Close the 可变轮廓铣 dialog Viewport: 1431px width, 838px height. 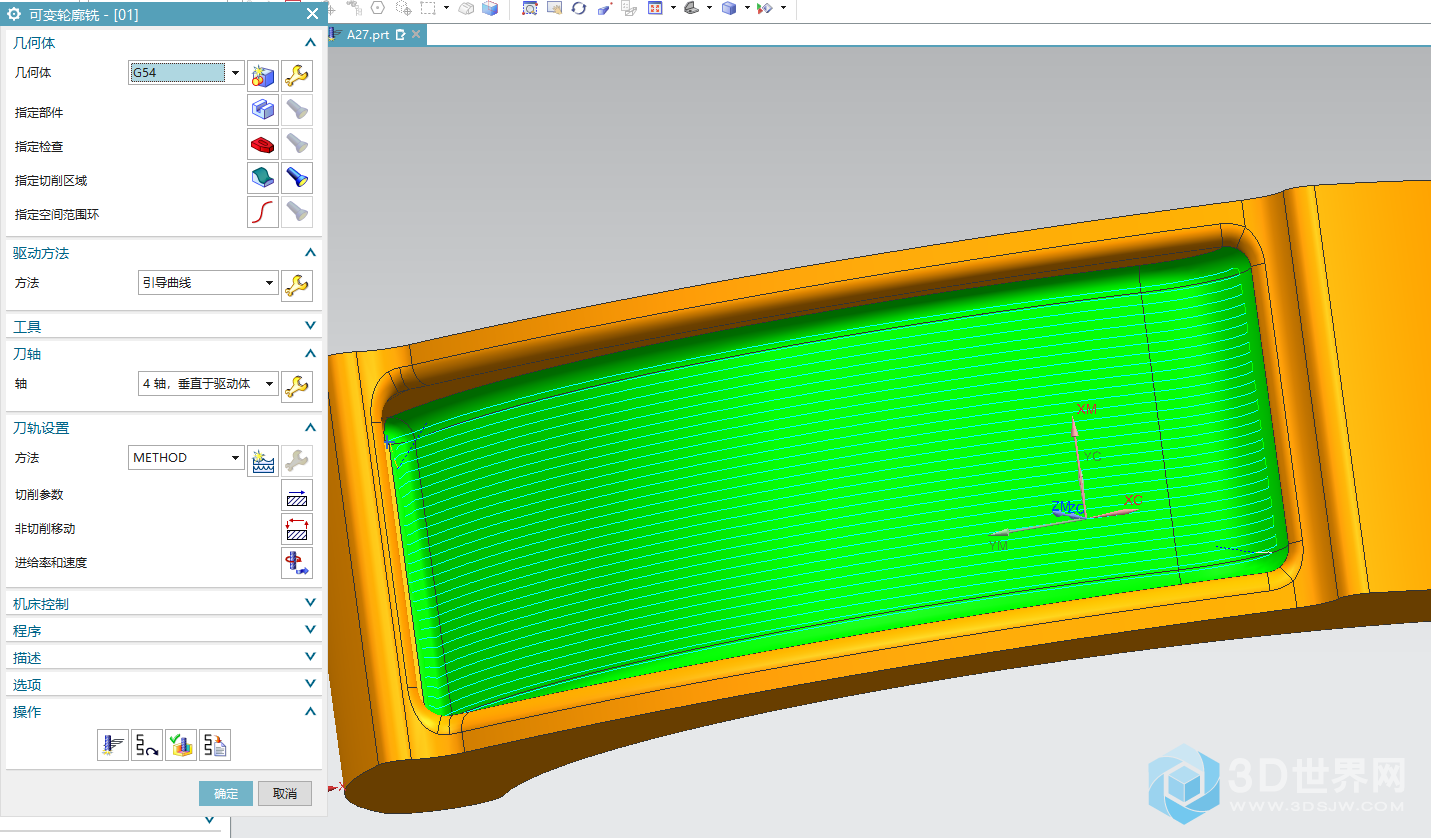312,14
